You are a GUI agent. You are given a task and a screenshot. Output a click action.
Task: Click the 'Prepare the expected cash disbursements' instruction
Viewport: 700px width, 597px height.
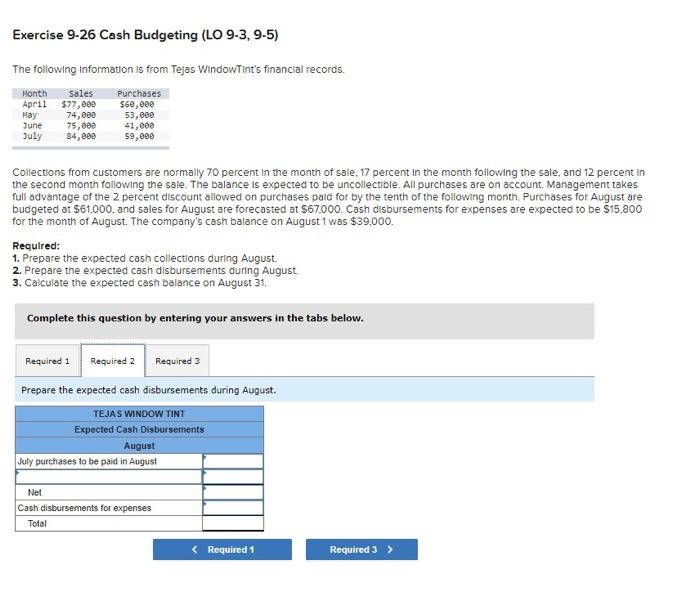click(149, 390)
